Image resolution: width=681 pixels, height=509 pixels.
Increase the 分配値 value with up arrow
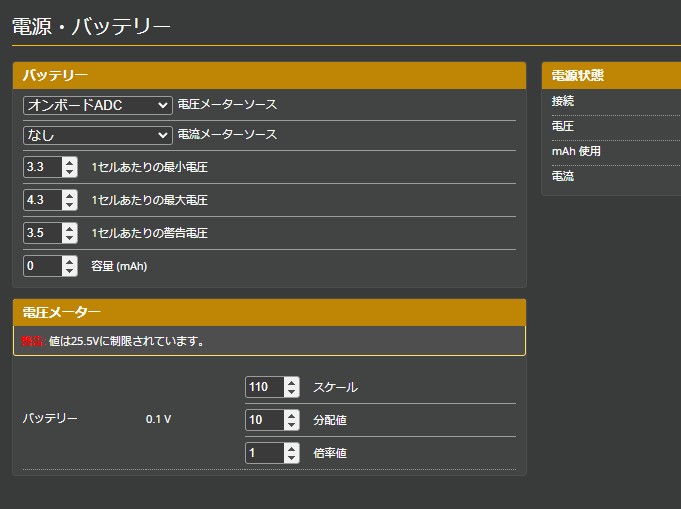coord(291,415)
